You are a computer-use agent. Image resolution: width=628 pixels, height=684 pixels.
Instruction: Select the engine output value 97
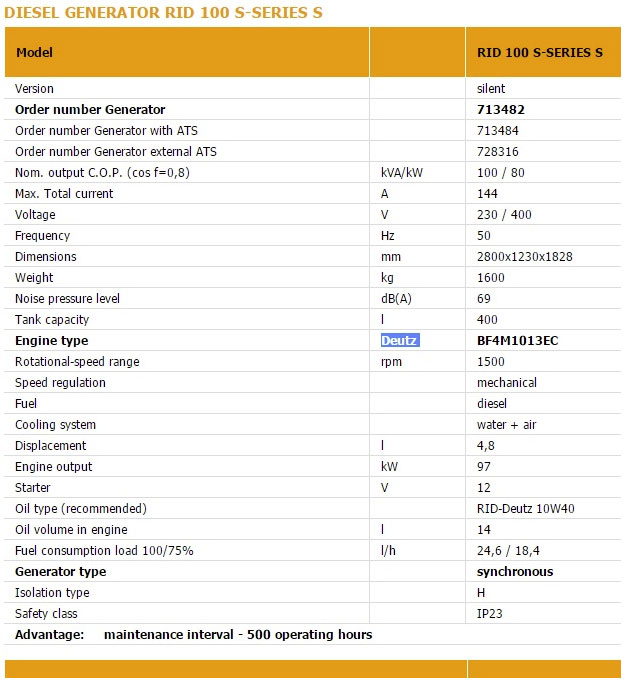(x=484, y=467)
